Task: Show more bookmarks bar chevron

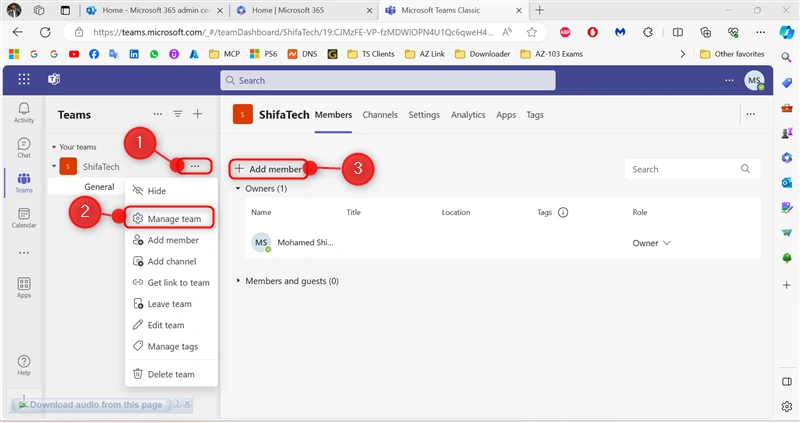Action: pos(683,54)
